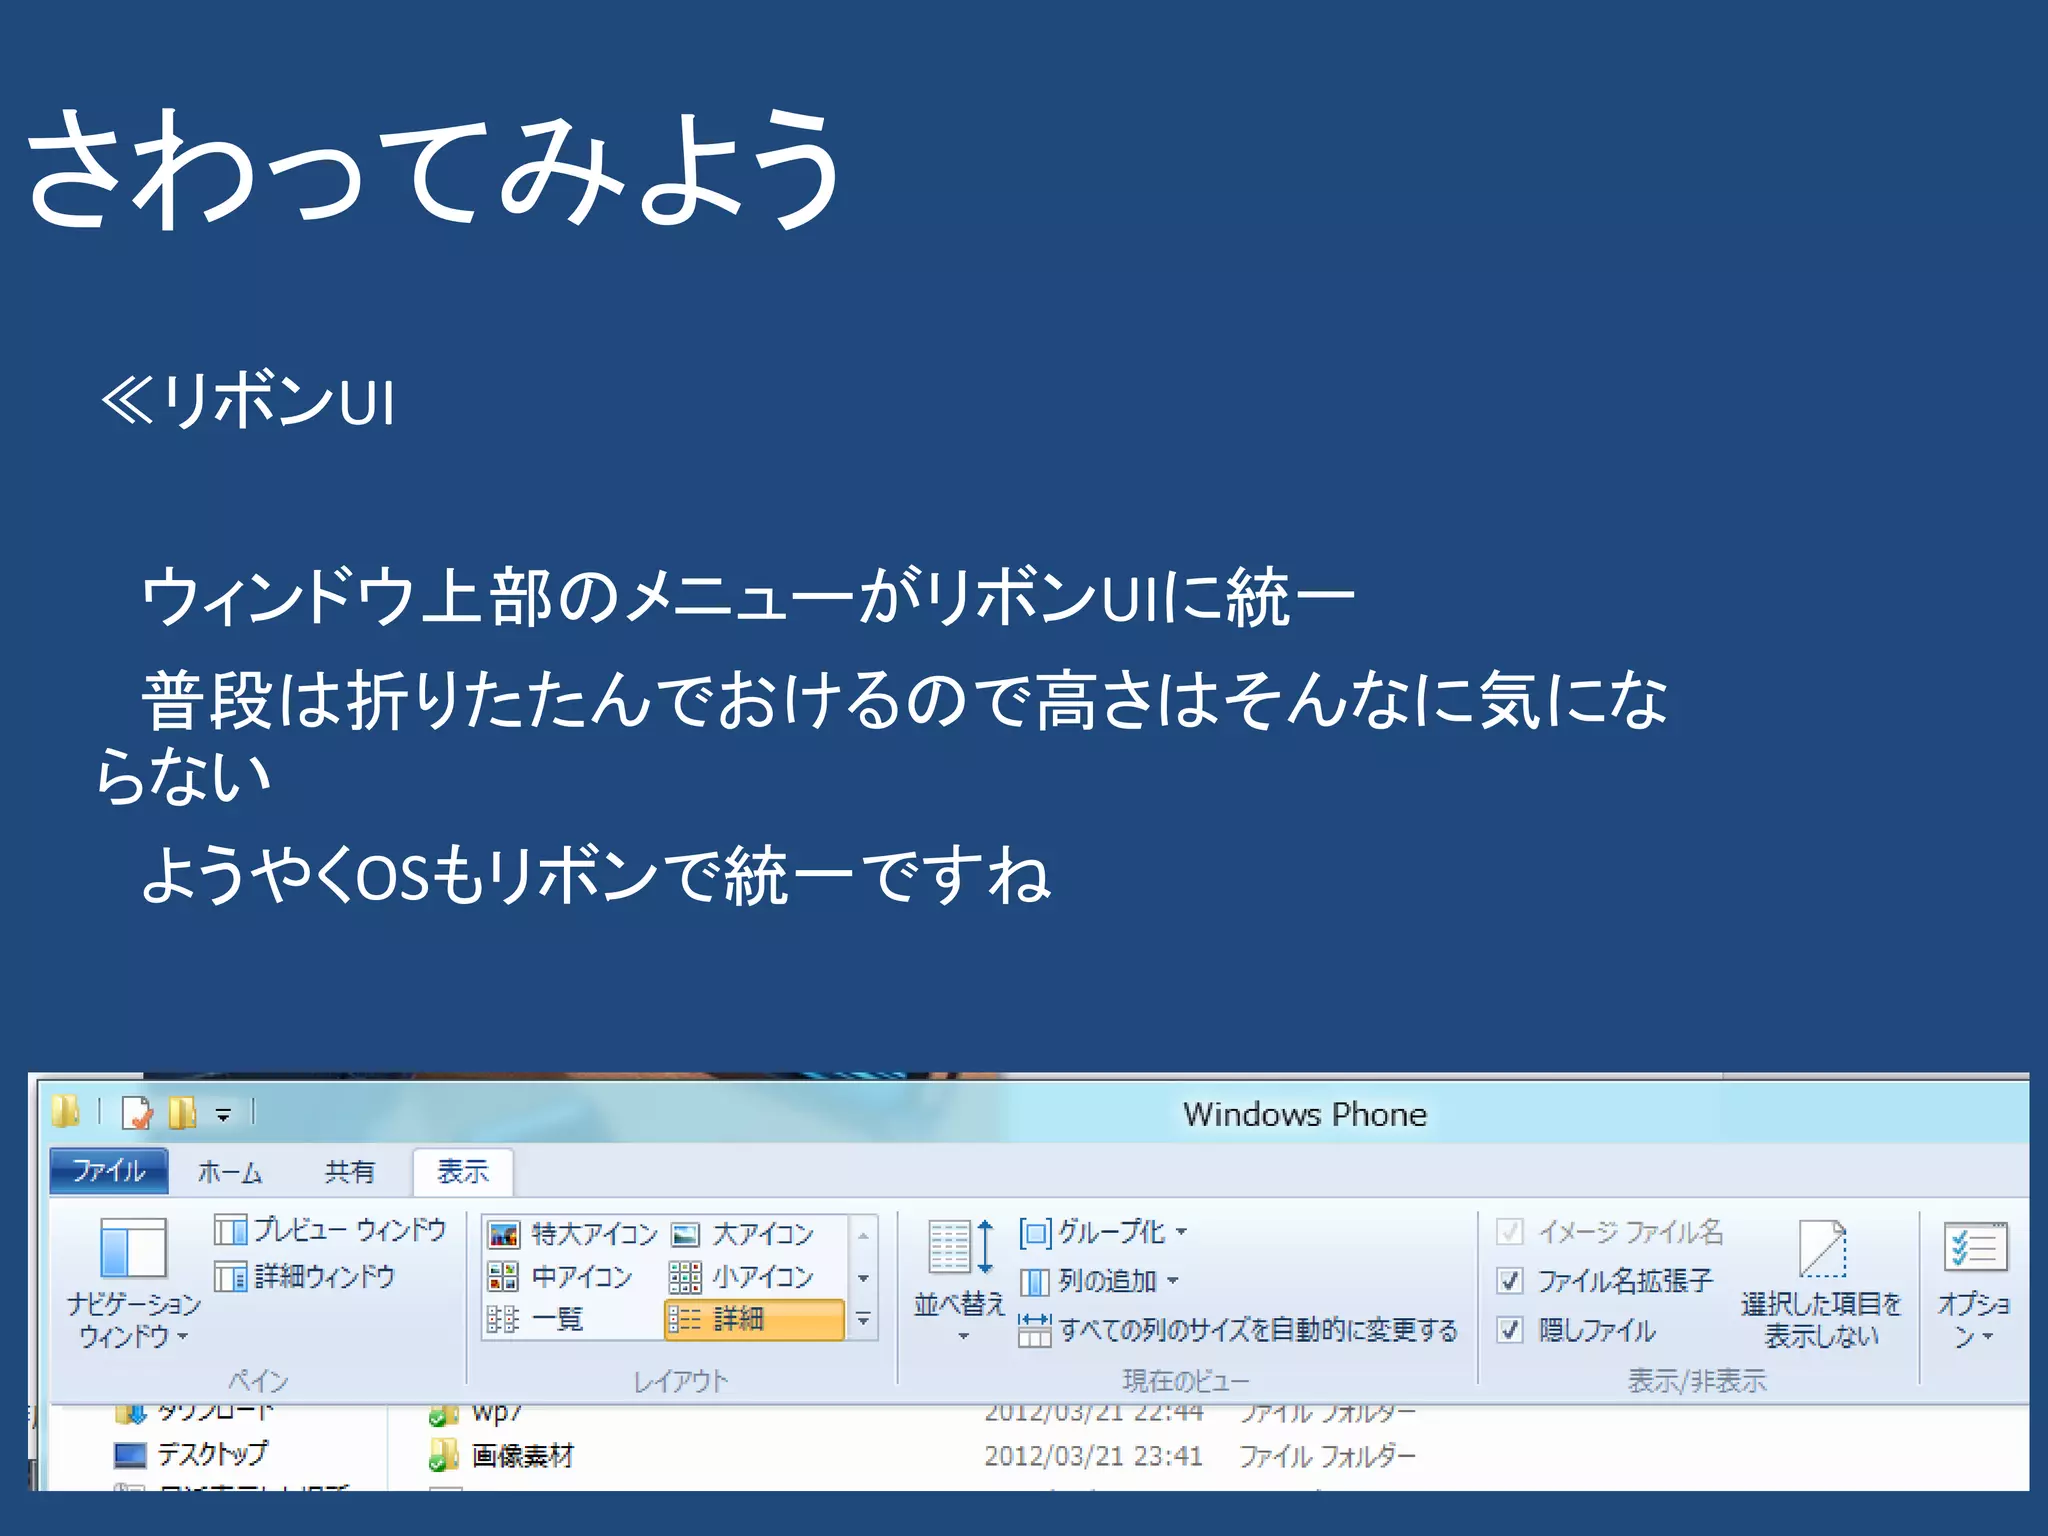This screenshot has width=2048, height=1536.
Task: Select Extra large icons (特大アイコン) layout
Action: click(573, 1234)
